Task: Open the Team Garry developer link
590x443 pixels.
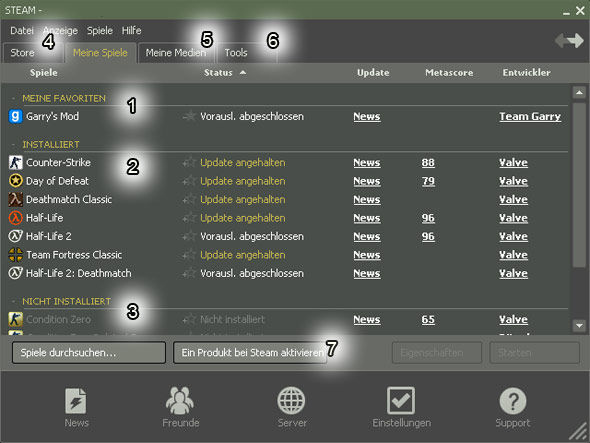Action: 530,117
